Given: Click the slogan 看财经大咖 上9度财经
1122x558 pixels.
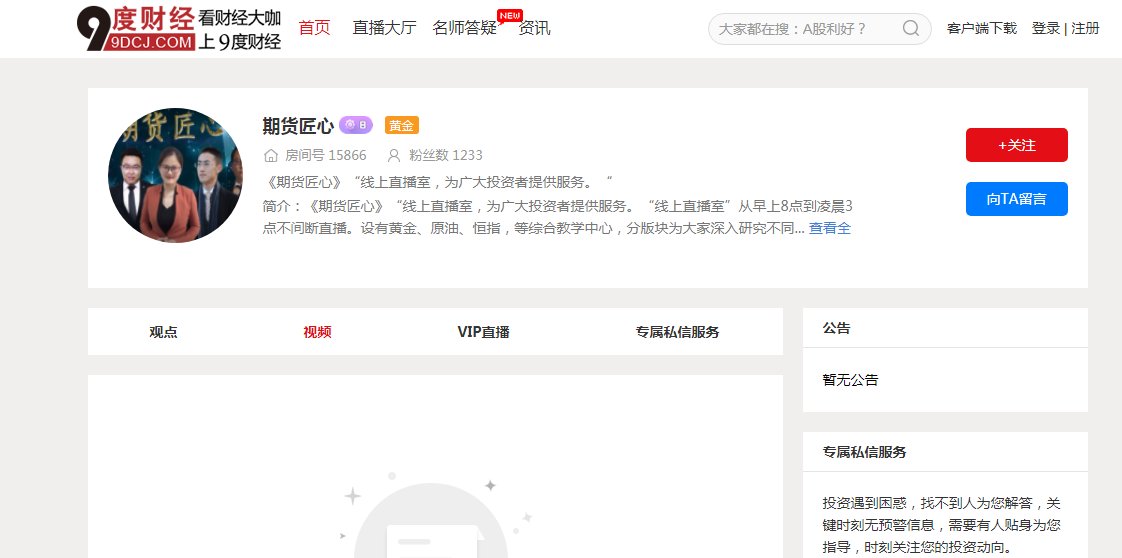Looking at the screenshot, I should (239, 30).
